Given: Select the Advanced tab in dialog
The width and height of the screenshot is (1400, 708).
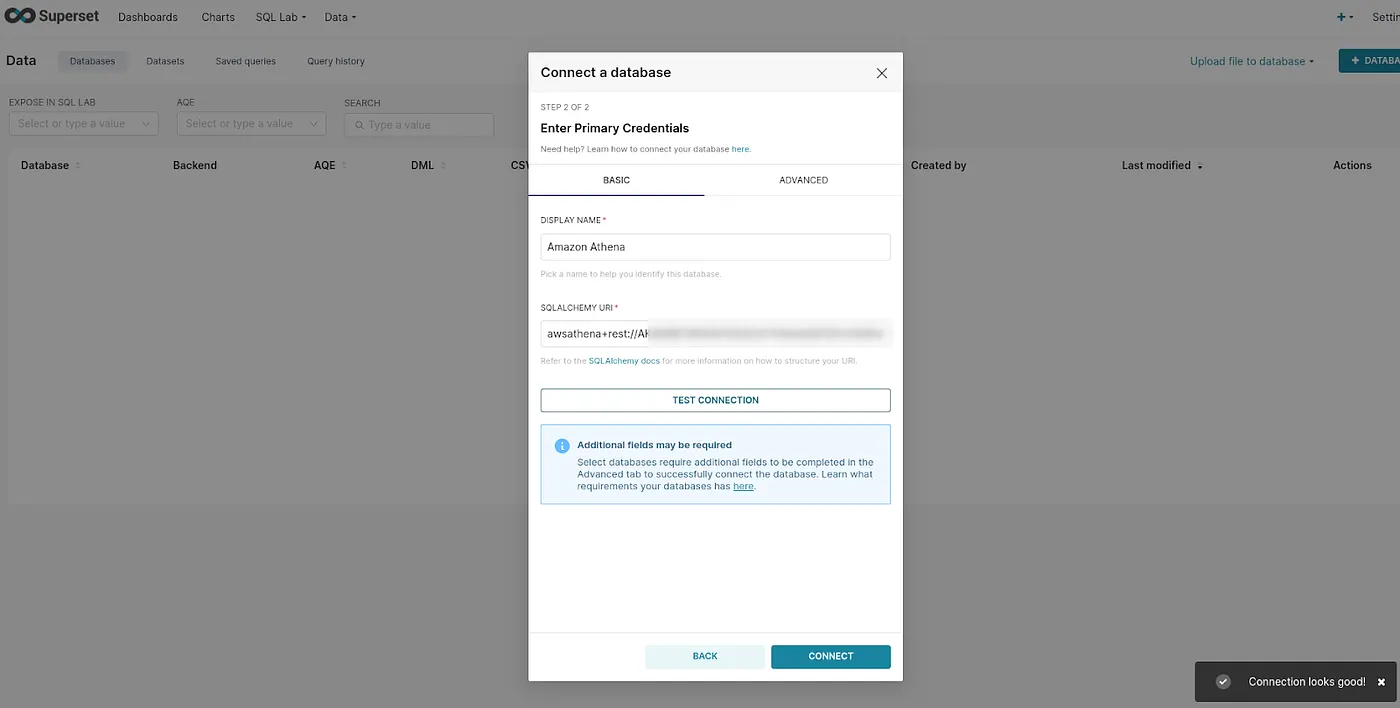Looking at the screenshot, I should coord(803,180).
